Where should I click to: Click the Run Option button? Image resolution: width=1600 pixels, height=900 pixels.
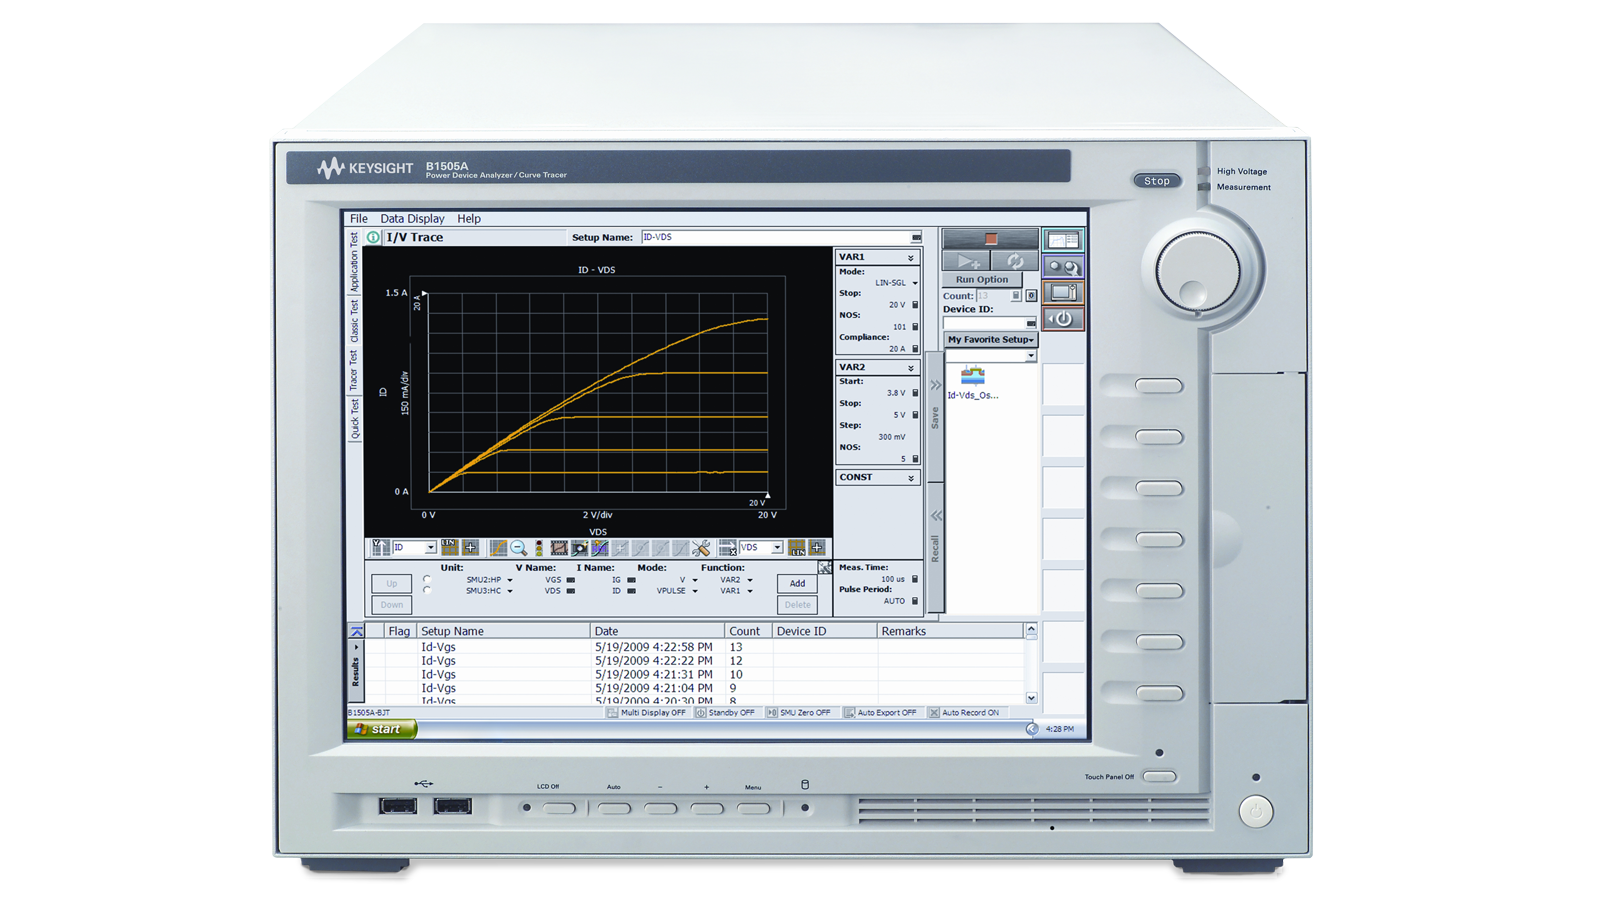(x=981, y=280)
